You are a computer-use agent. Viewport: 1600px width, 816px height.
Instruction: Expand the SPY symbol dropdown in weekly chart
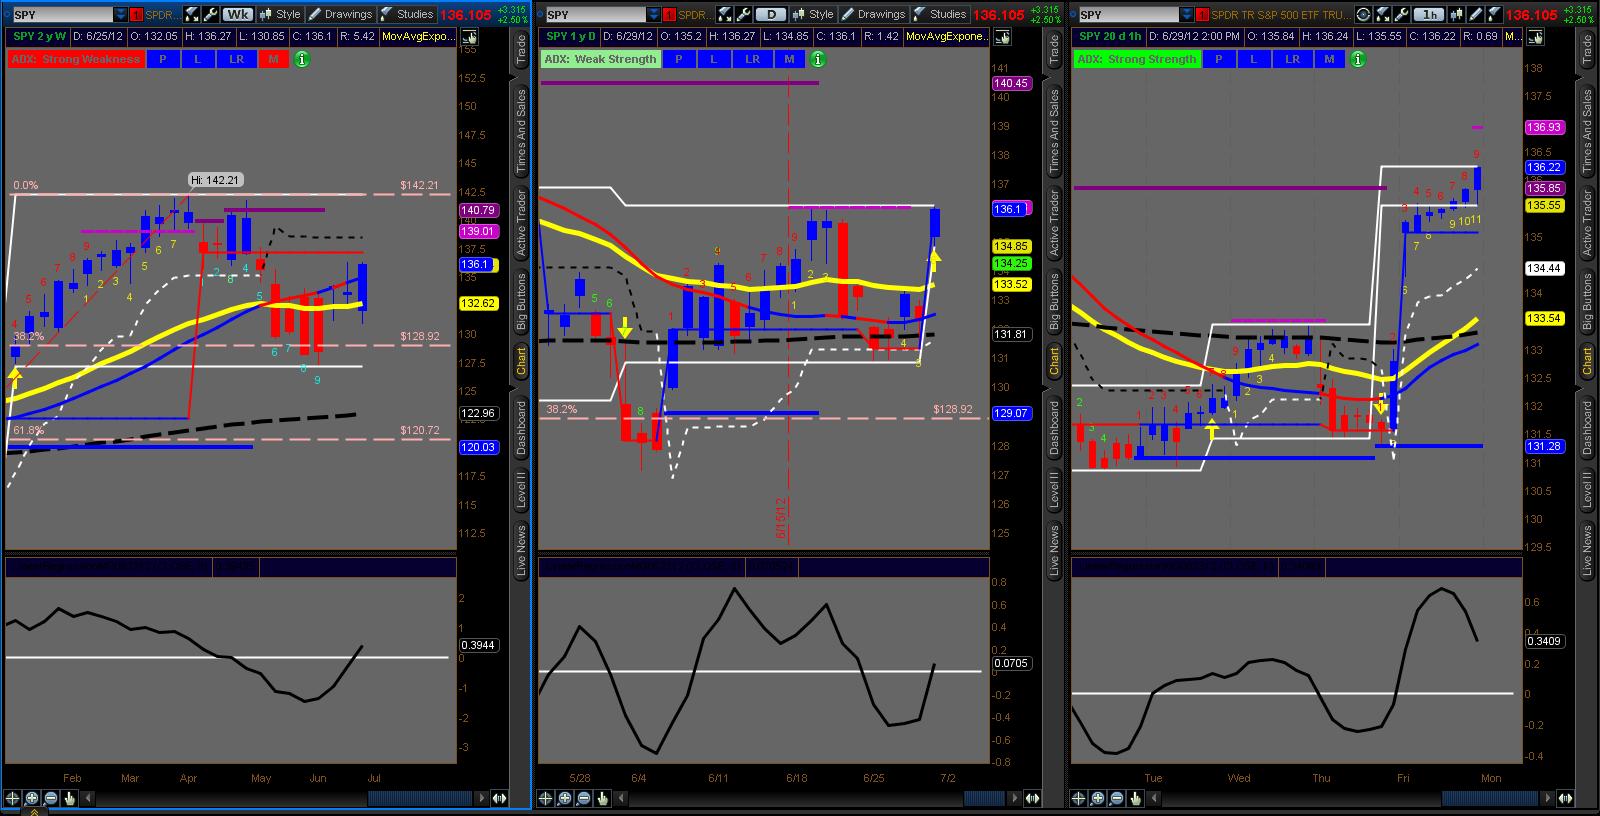[121, 15]
